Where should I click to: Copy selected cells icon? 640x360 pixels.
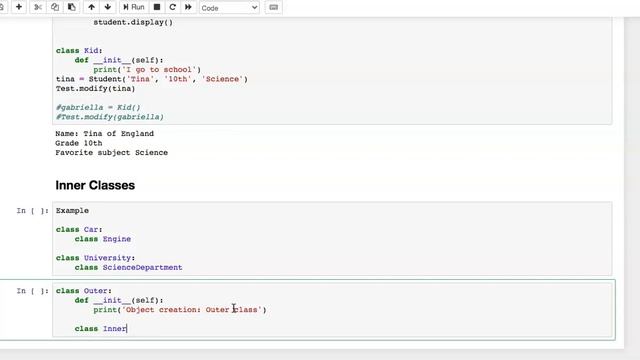pyautogui.click(x=55, y=7)
